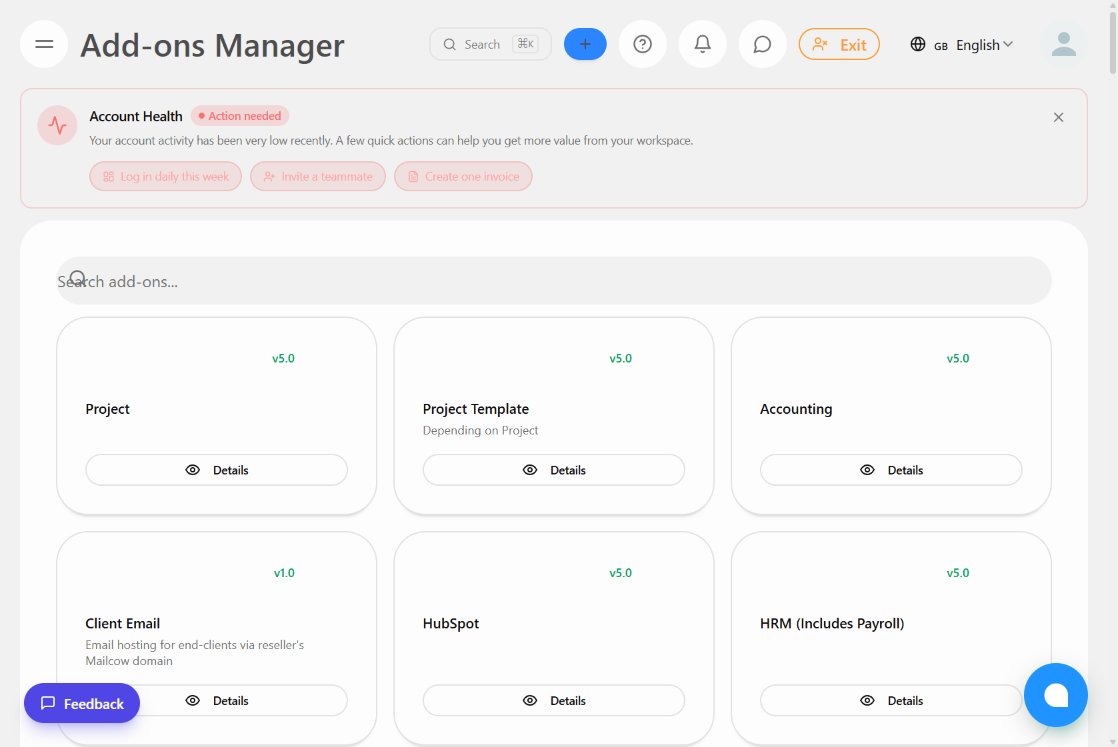1118x747 pixels.
Task: Click the blue plus button in the header
Action: (x=585, y=43)
